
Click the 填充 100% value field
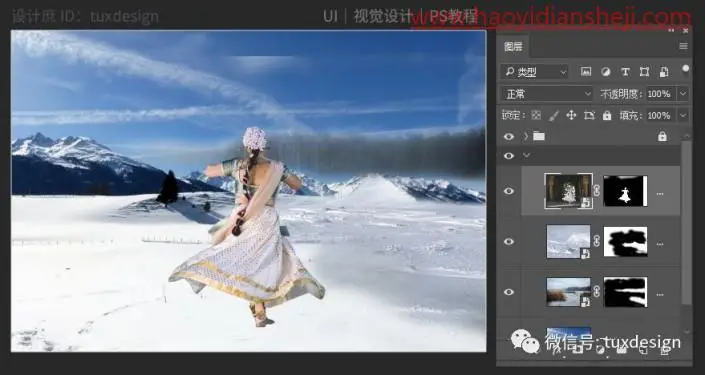[660, 116]
